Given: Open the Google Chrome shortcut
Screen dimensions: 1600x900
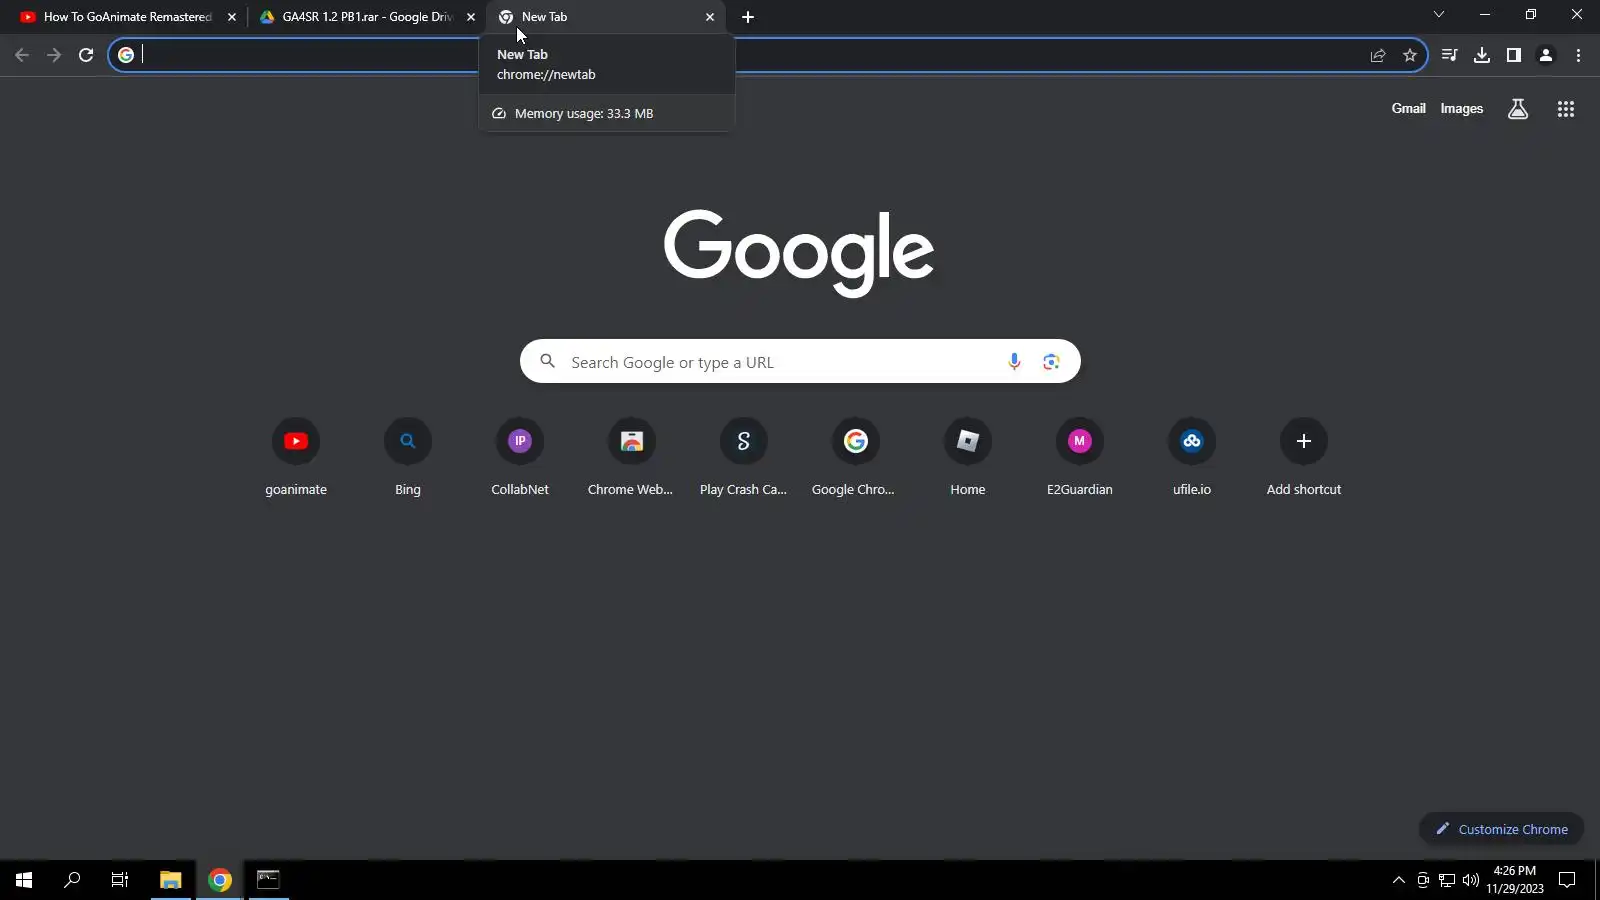Looking at the screenshot, I should pos(856,458).
